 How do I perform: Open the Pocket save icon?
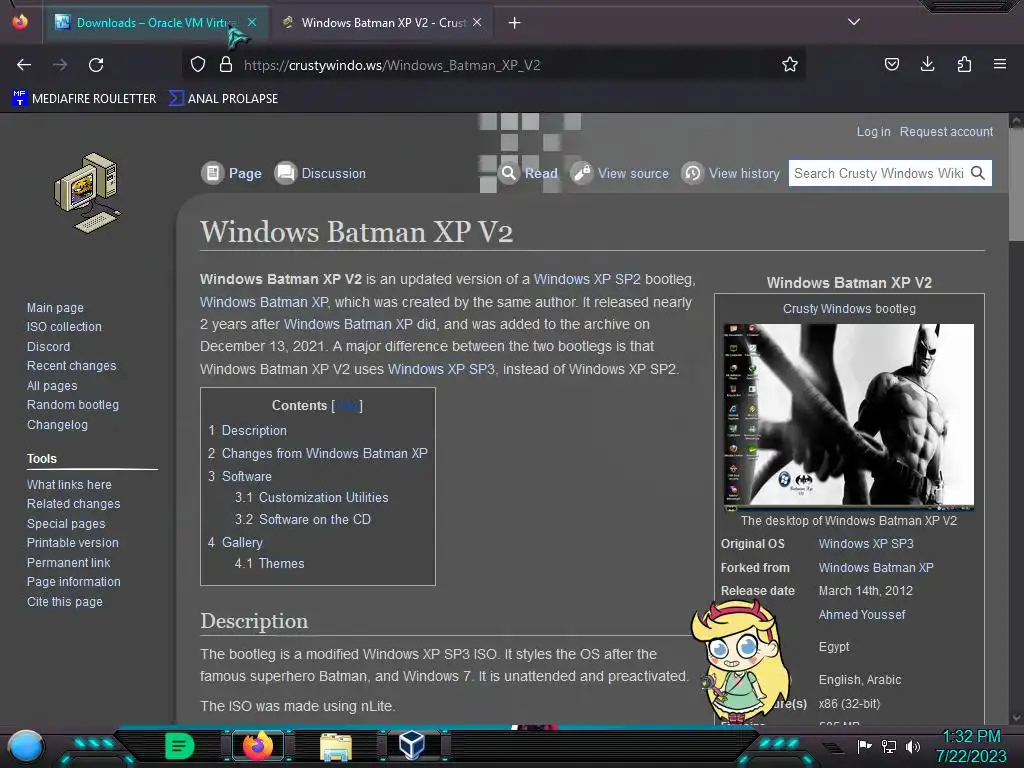891,64
